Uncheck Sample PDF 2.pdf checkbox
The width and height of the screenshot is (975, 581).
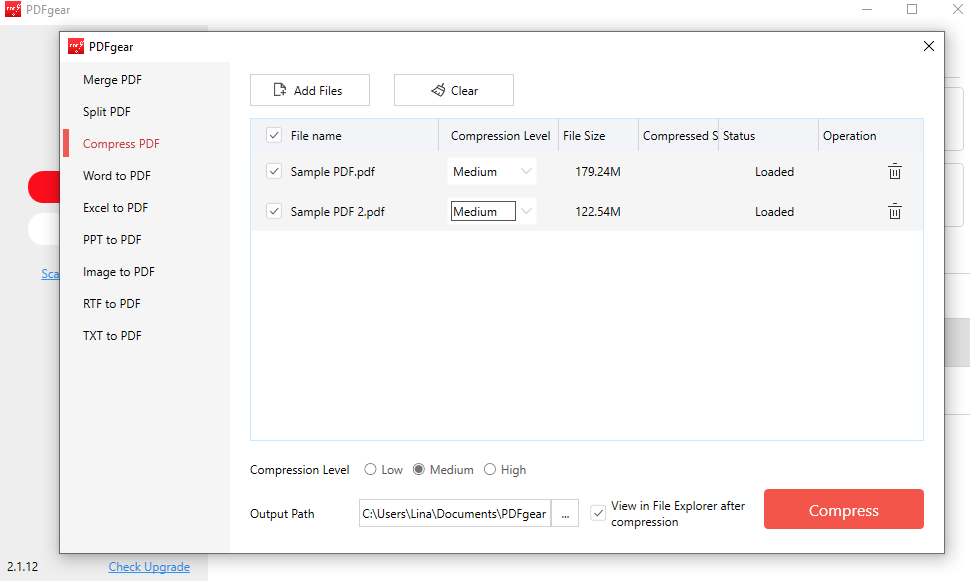point(274,211)
